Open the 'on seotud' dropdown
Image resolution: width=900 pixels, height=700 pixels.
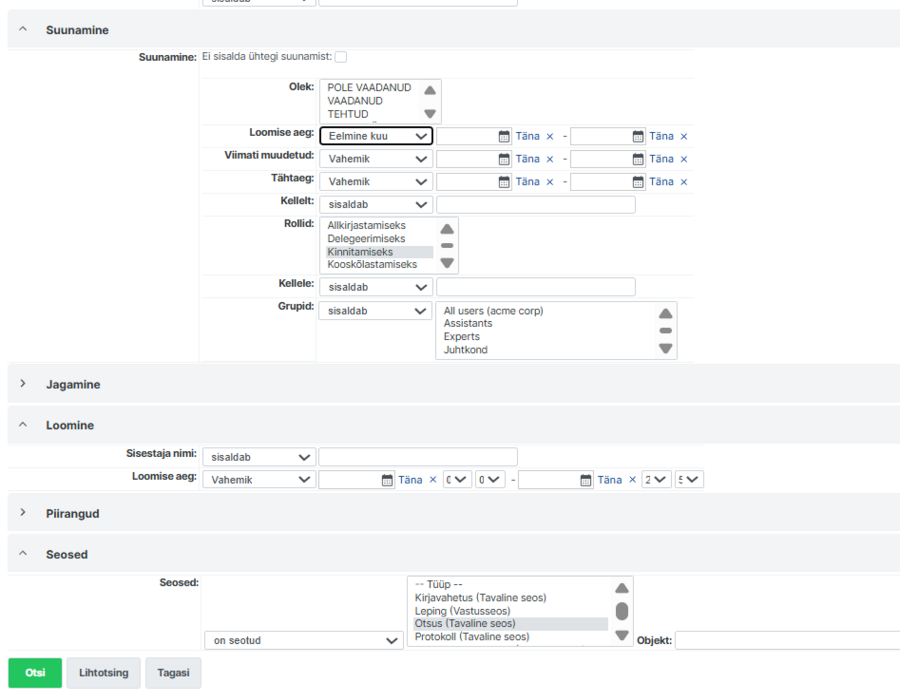coord(304,640)
